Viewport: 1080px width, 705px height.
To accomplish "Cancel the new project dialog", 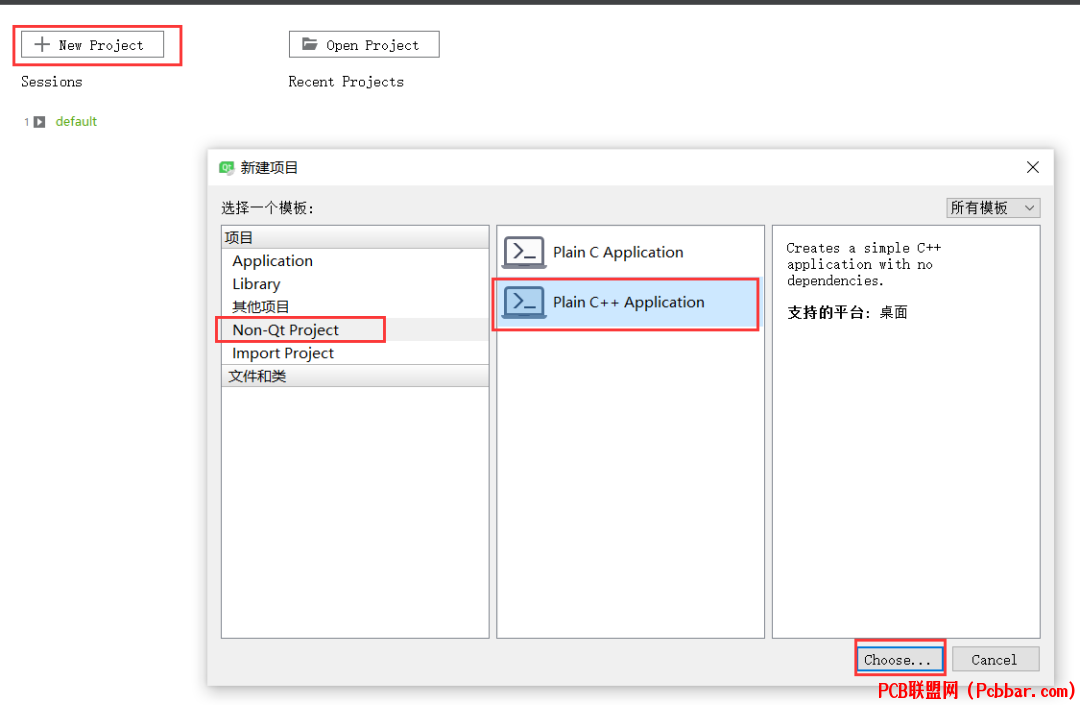I will coord(995,660).
